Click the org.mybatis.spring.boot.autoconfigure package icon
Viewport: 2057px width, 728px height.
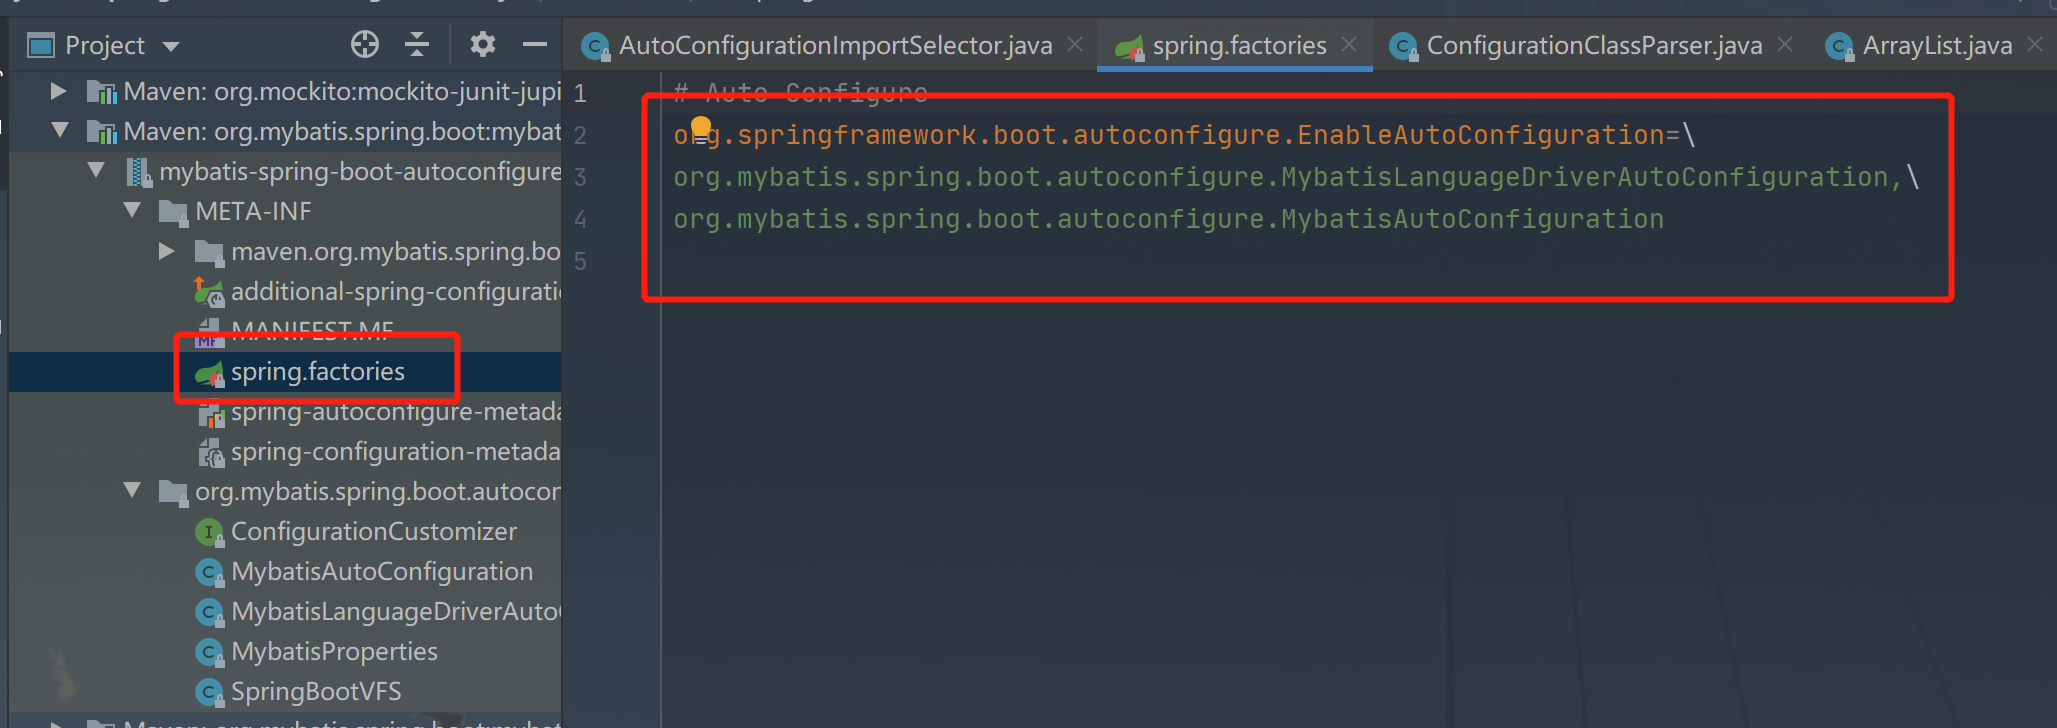click(x=173, y=492)
